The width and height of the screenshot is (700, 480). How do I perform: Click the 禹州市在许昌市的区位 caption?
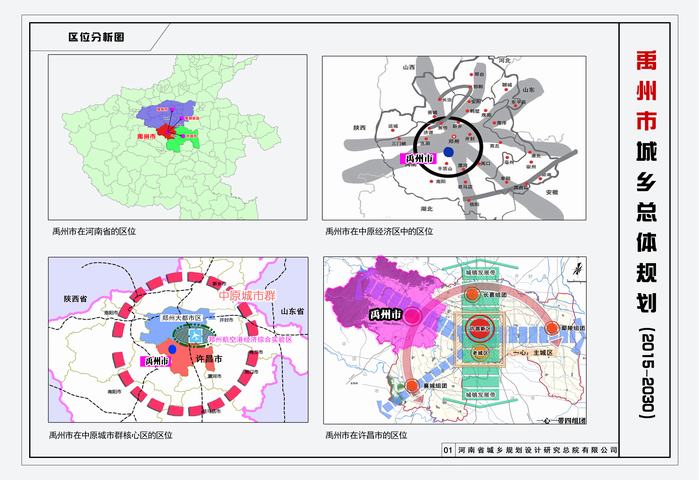366,435
